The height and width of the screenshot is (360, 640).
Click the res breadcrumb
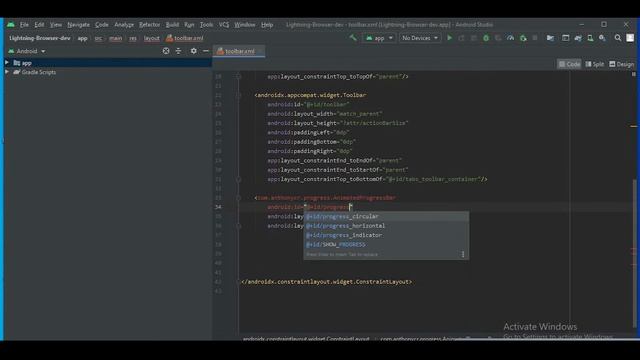tap(133, 38)
